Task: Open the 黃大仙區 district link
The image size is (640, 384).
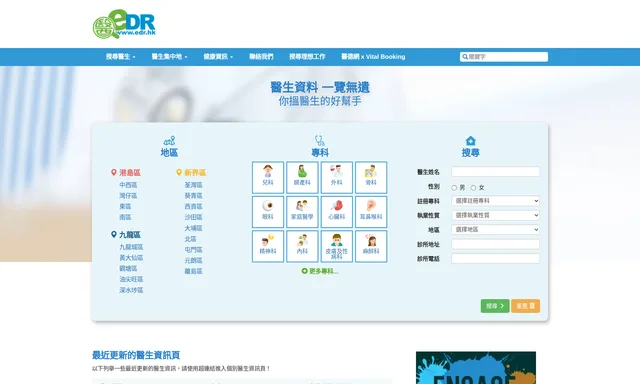Action: click(131, 258)
